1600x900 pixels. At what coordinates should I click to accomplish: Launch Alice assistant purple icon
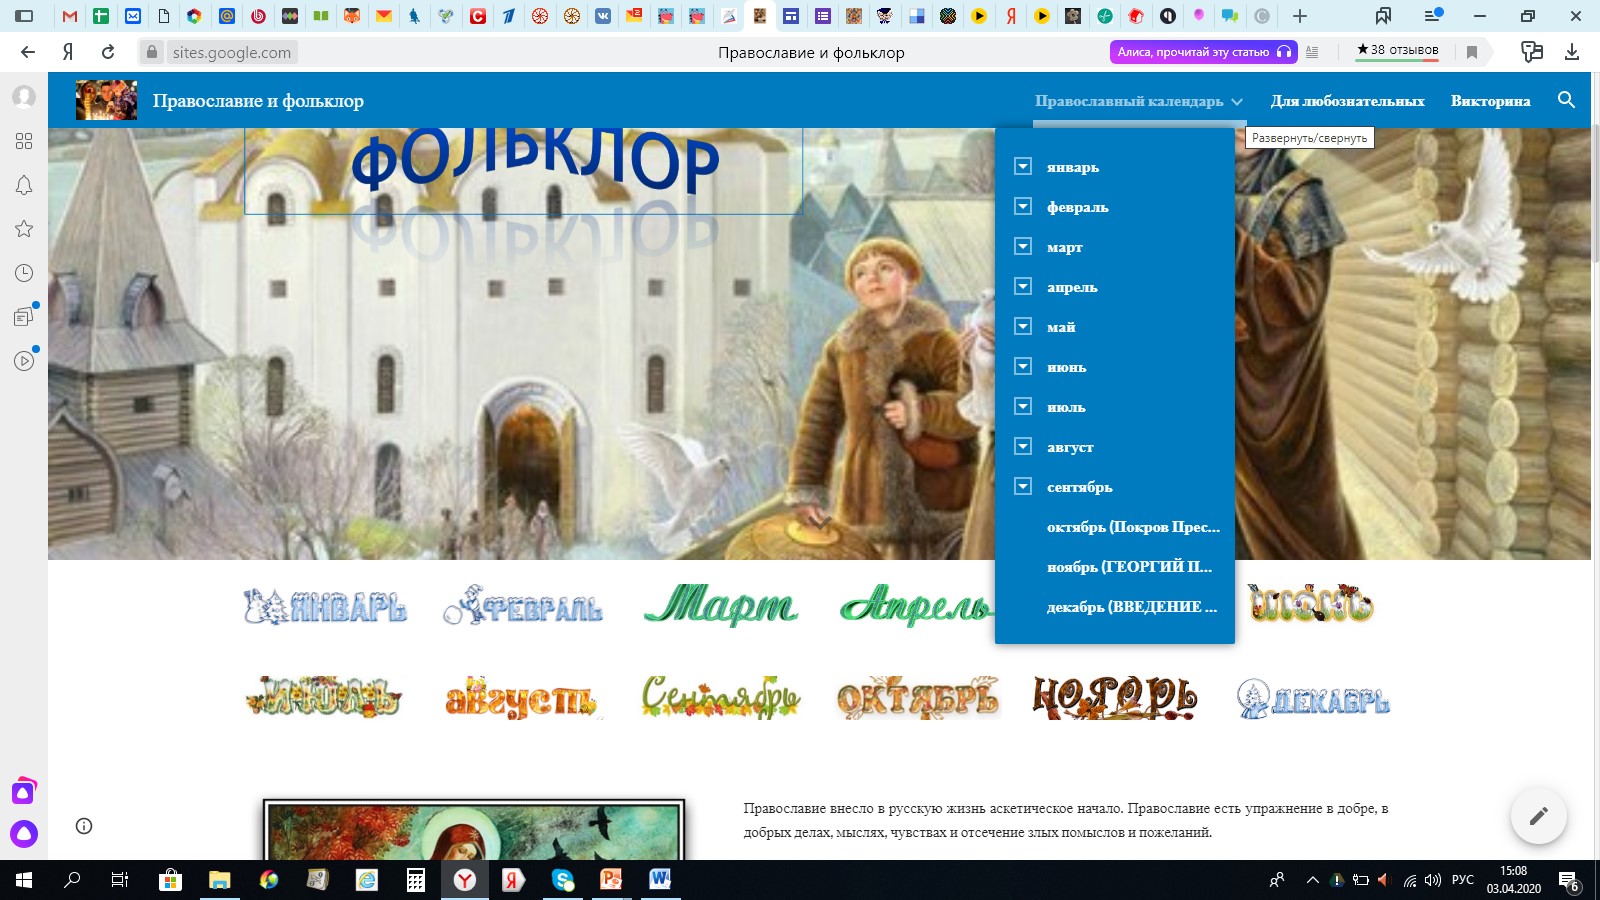click(24, 833)
